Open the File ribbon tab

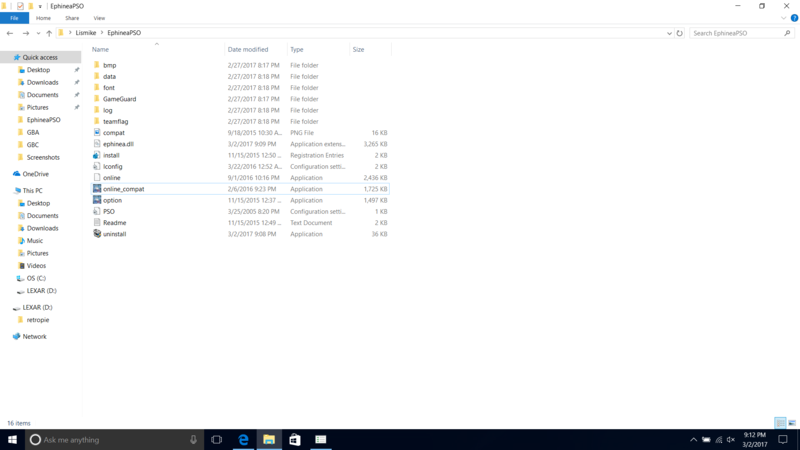pyautogui.click(x=14, y=18)
